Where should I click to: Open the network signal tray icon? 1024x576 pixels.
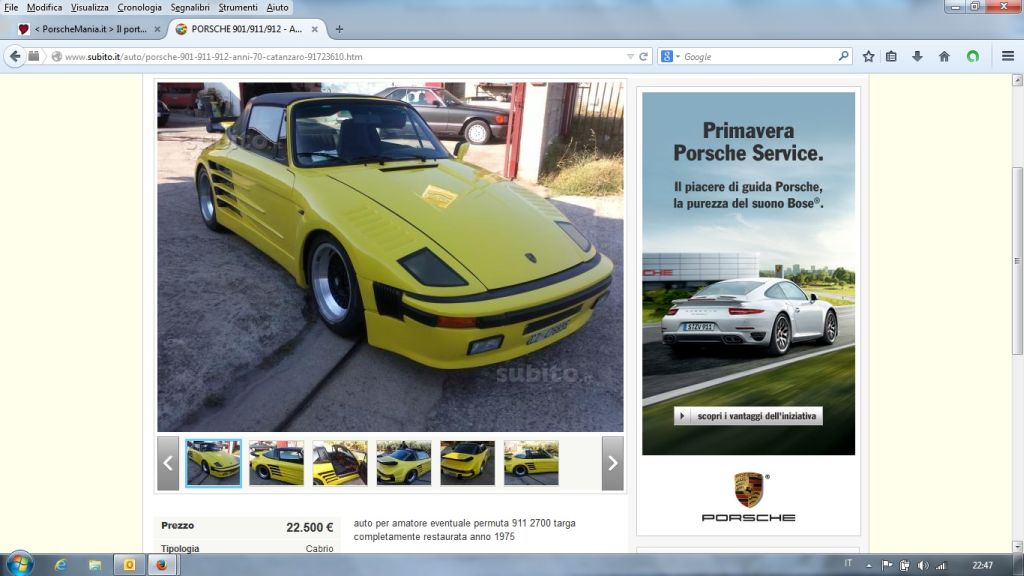point(941,566)
